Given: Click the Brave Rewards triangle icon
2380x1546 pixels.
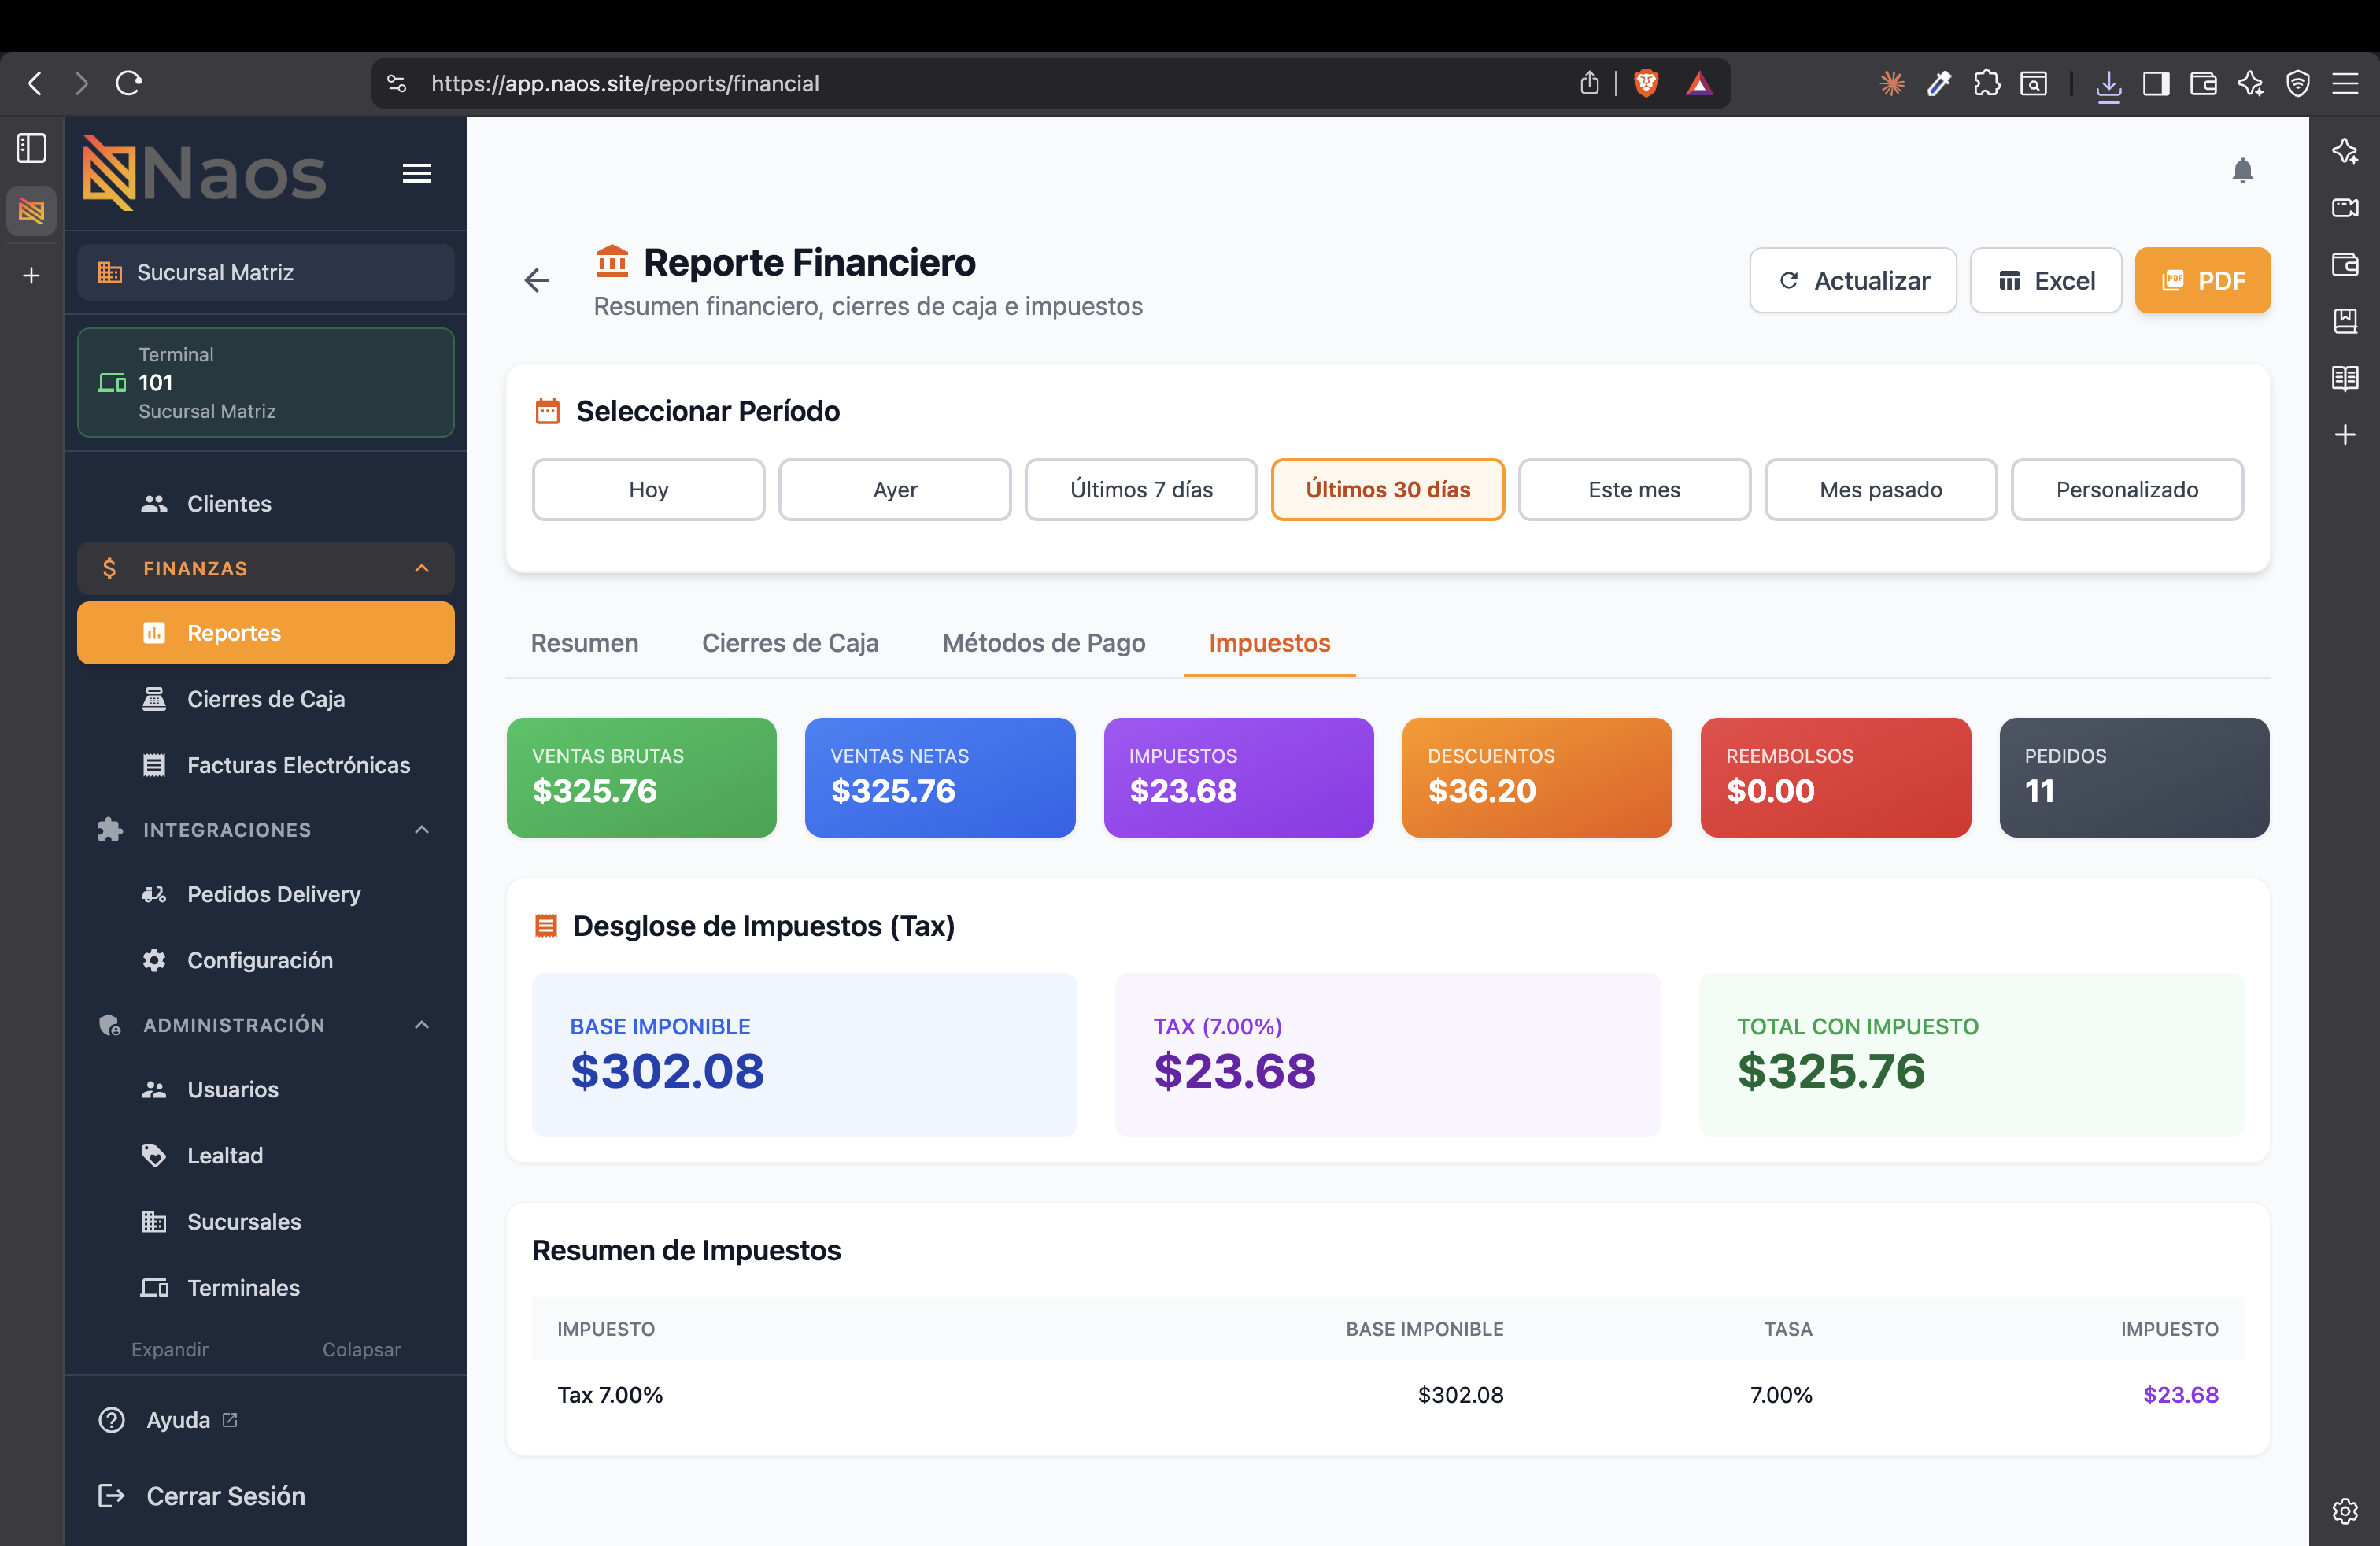Looking at the screenshot, I should click(x=1699, y=83).
